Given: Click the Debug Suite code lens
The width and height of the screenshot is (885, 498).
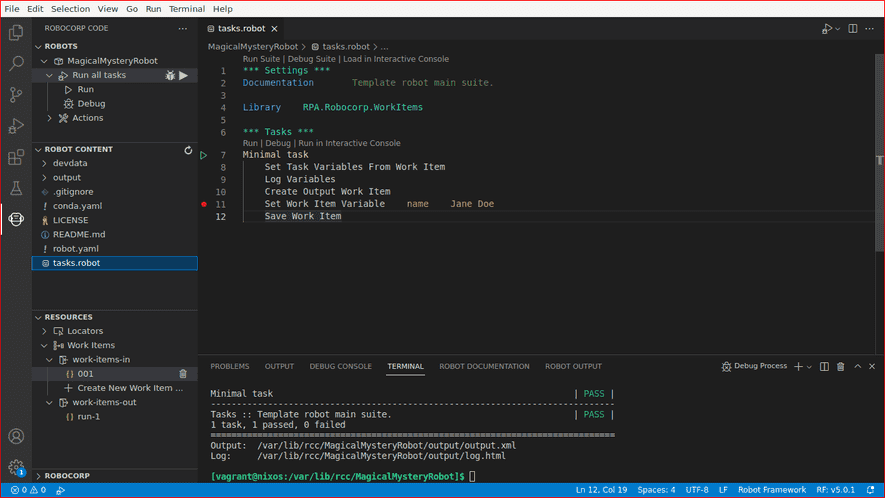Looking at the screenshot, I should point(312,59).
